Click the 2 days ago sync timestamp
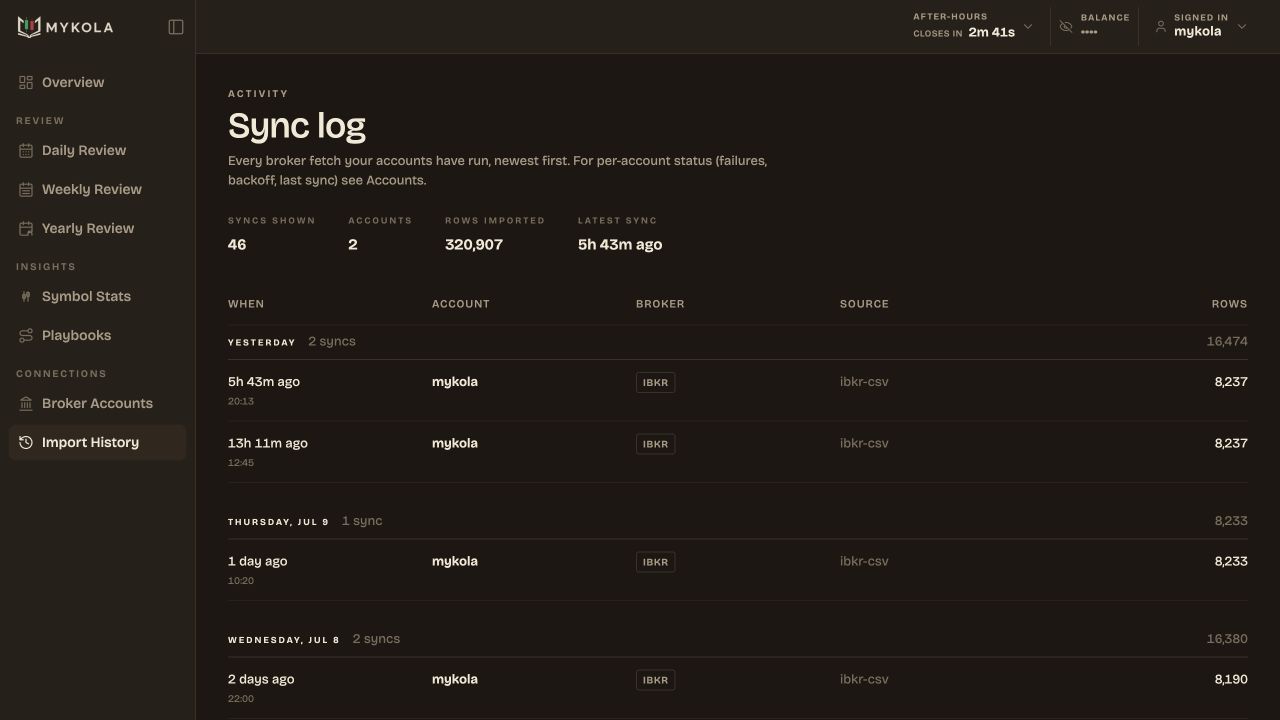Image resolution: width=1280 pixels, height=720 pixels. 261,679
